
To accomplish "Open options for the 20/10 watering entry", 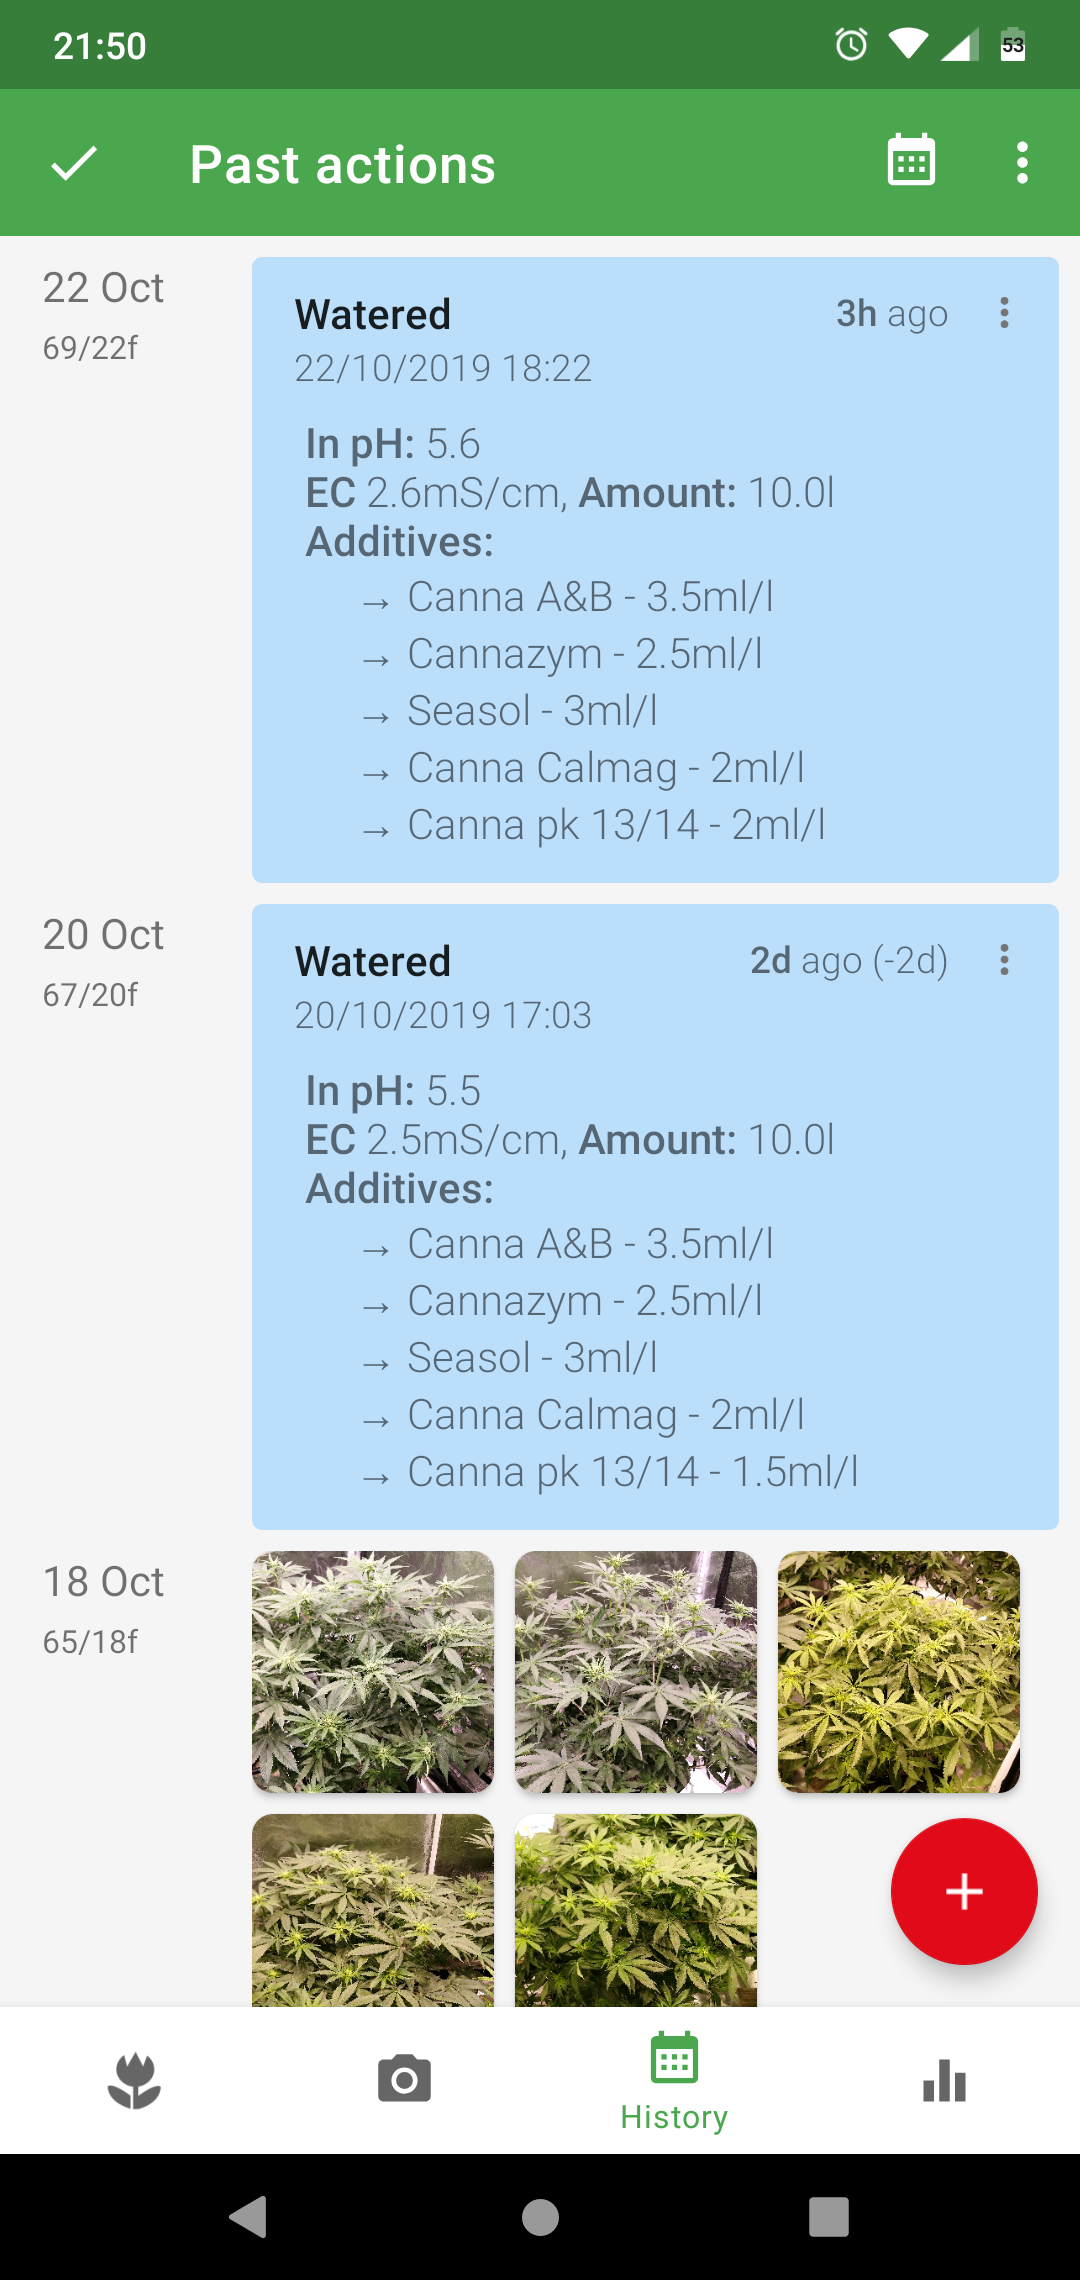I will (x=1004, y=960).
